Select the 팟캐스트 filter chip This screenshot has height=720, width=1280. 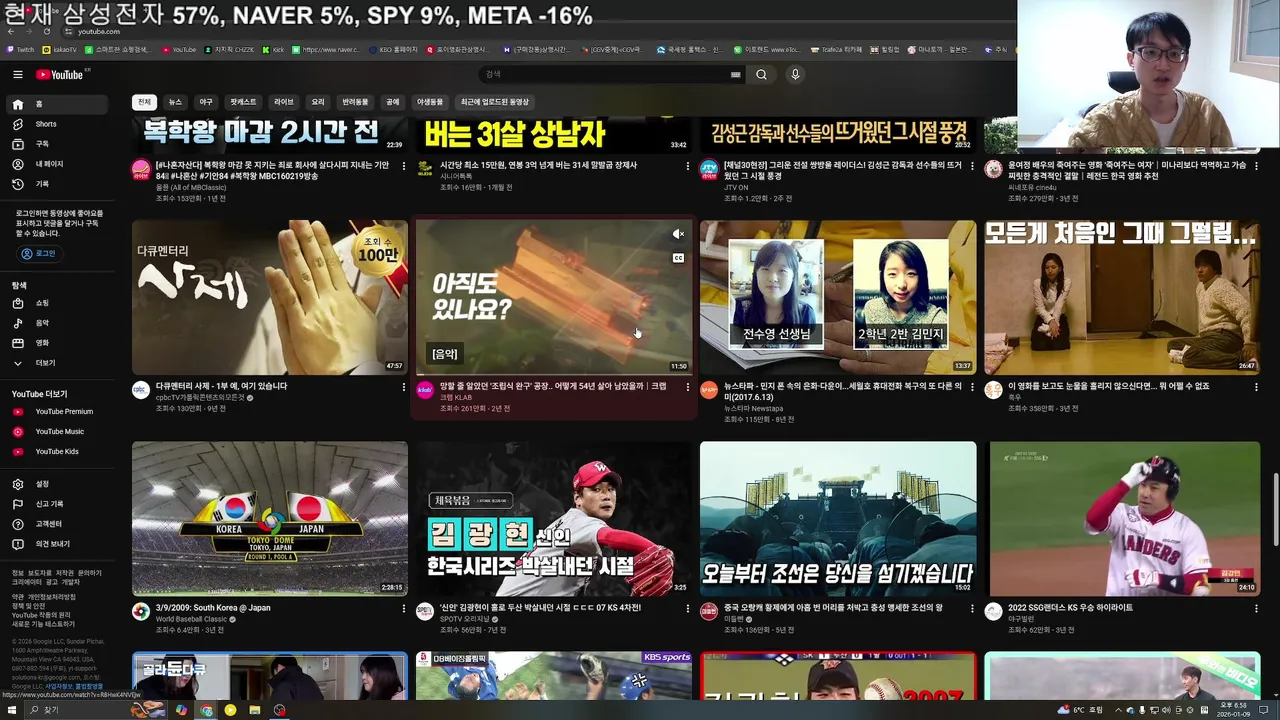point(243,102)
